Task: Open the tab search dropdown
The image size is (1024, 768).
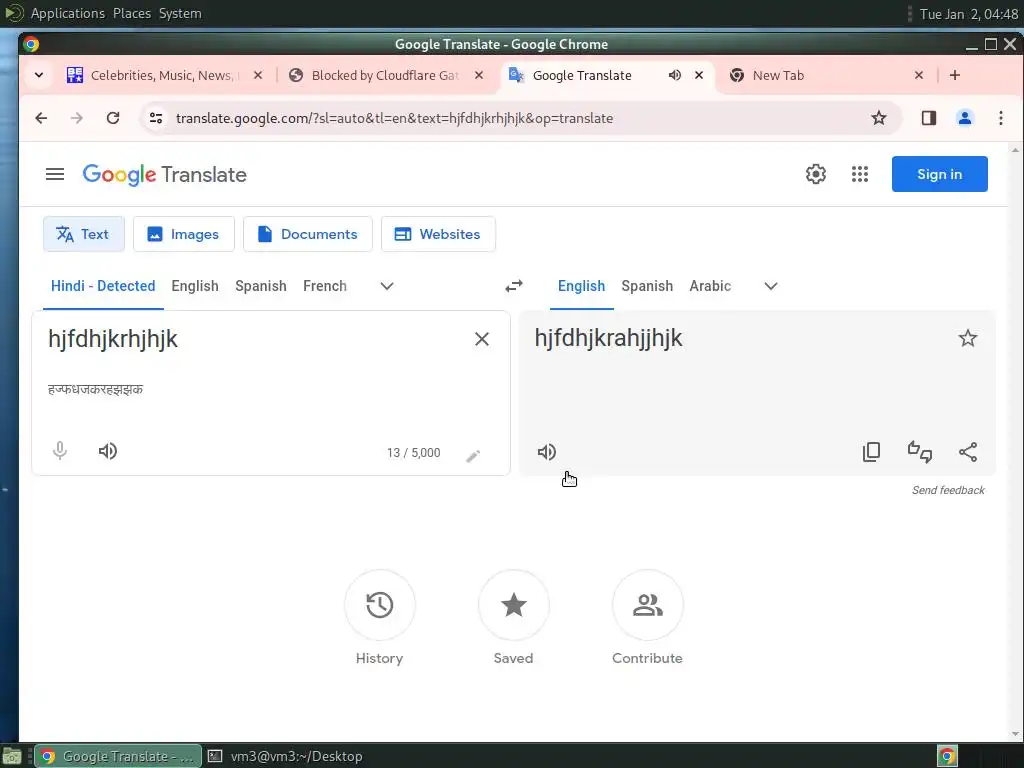Action: pos(39,75)
